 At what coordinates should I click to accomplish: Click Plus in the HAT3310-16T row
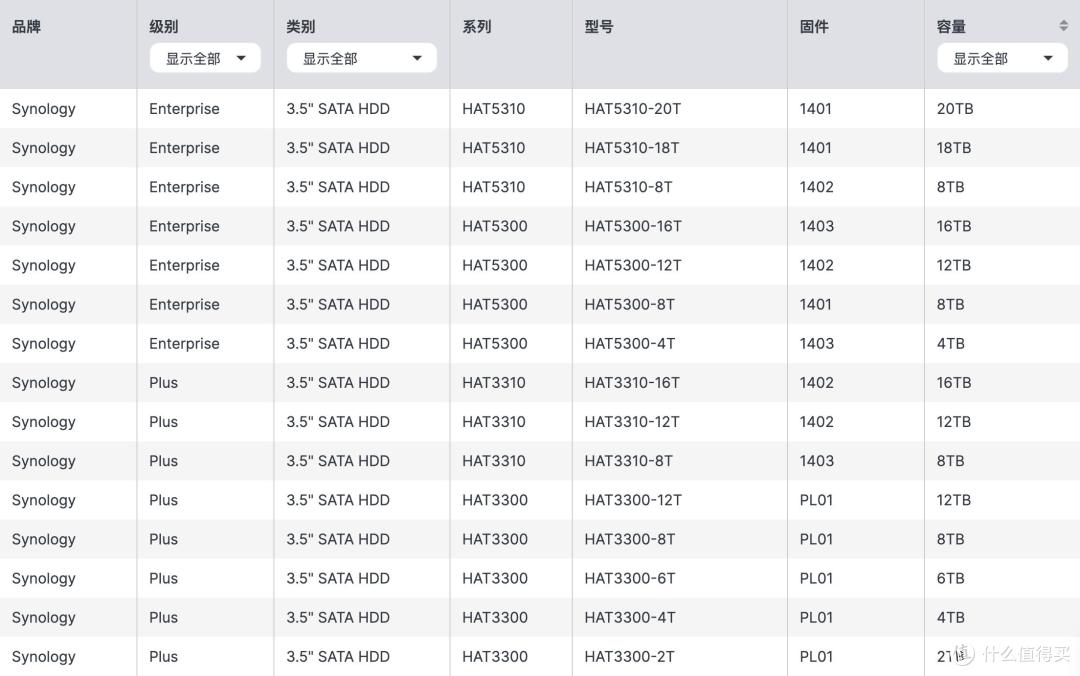[x=163, y=383]
